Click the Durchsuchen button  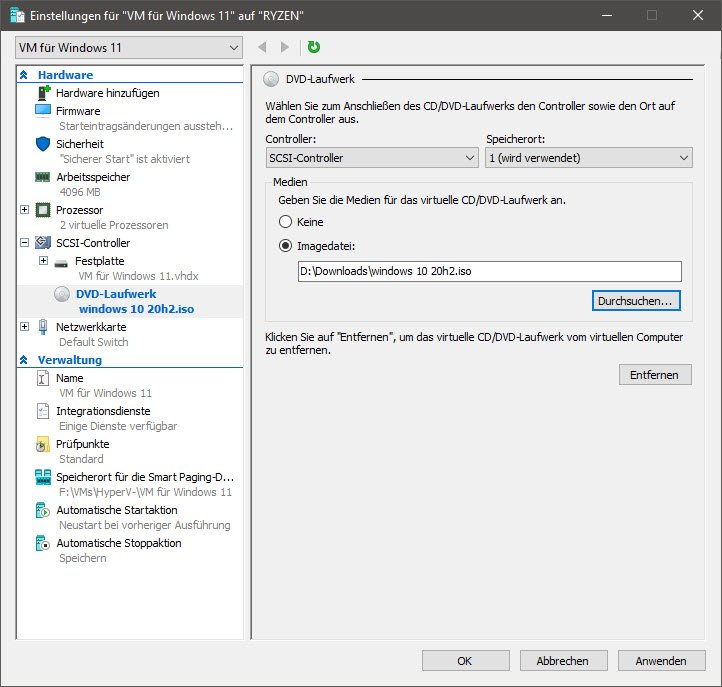coord(637,300)
